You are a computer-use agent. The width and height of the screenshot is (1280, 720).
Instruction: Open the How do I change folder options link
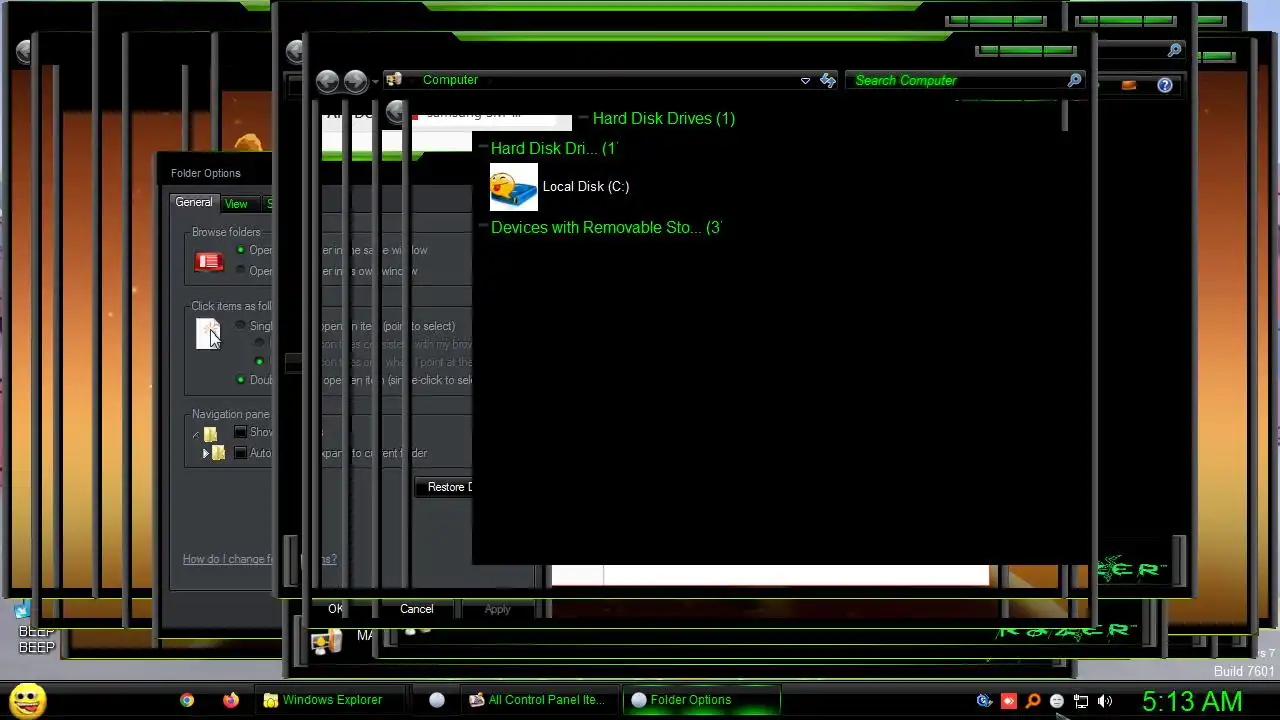(259, 559)
